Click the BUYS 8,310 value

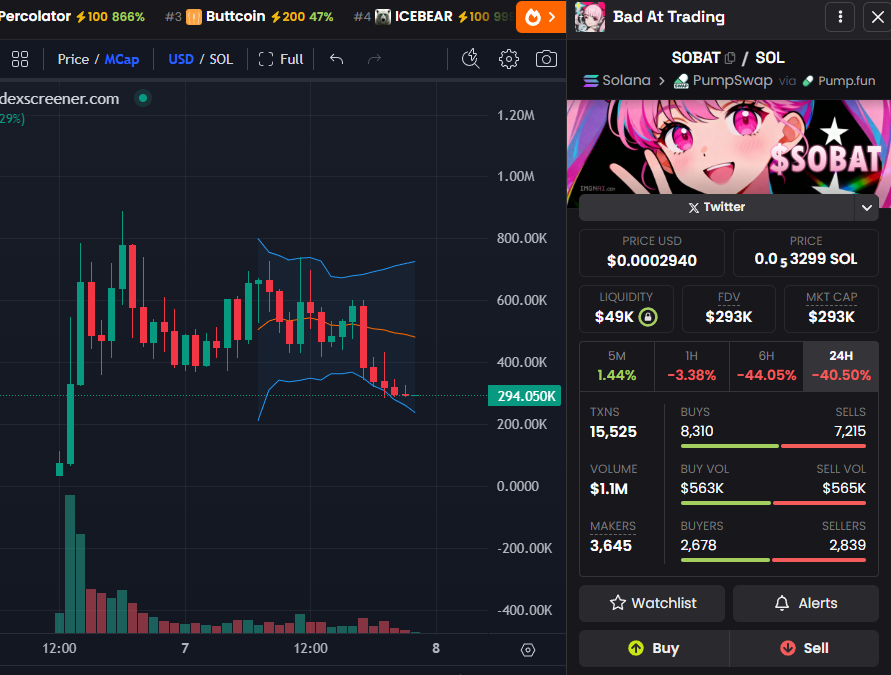pos(697,431)
